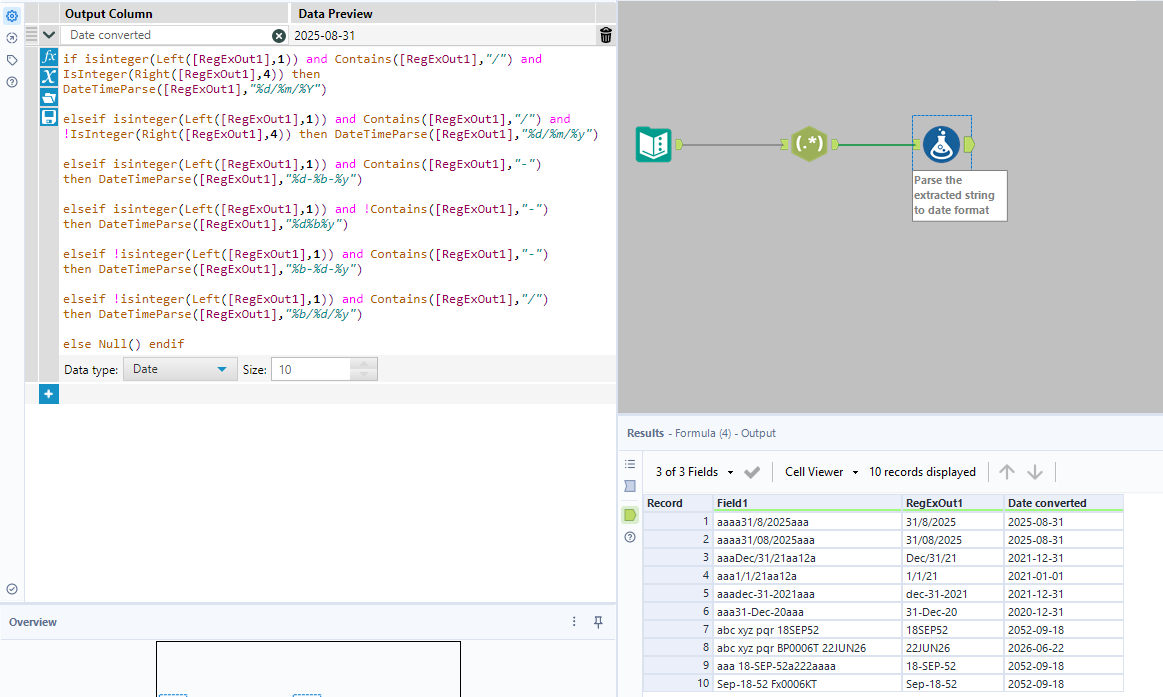Click the Size input field
Viewport: 1163px width, 697px height.
click(310, 369)
